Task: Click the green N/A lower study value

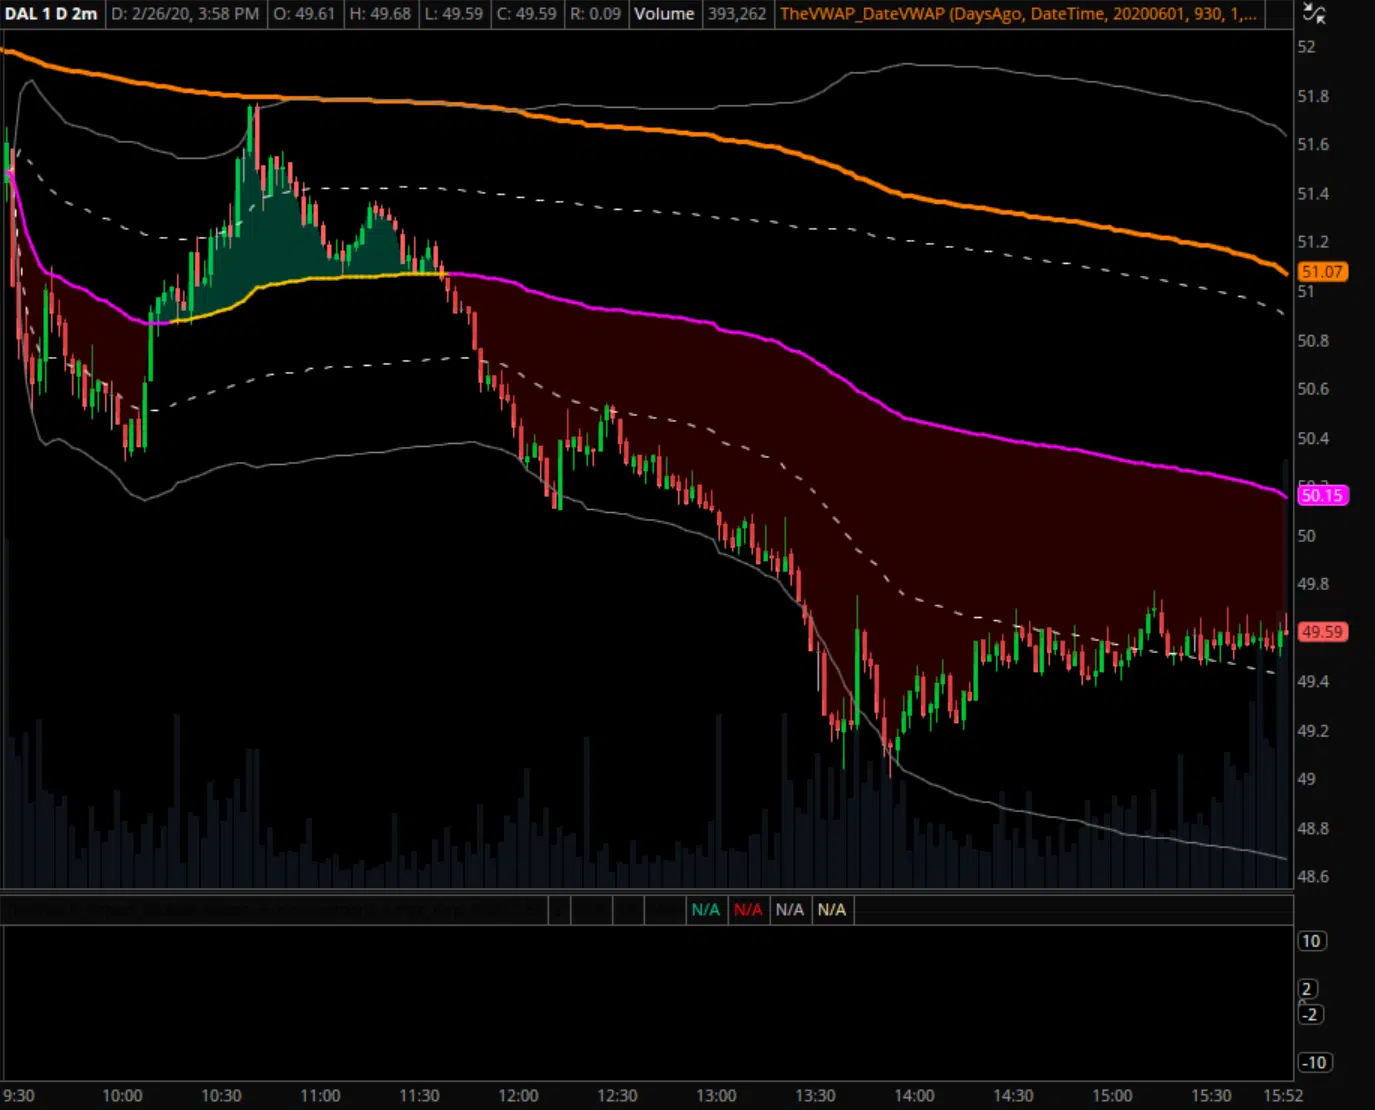Action: (706, 910)
